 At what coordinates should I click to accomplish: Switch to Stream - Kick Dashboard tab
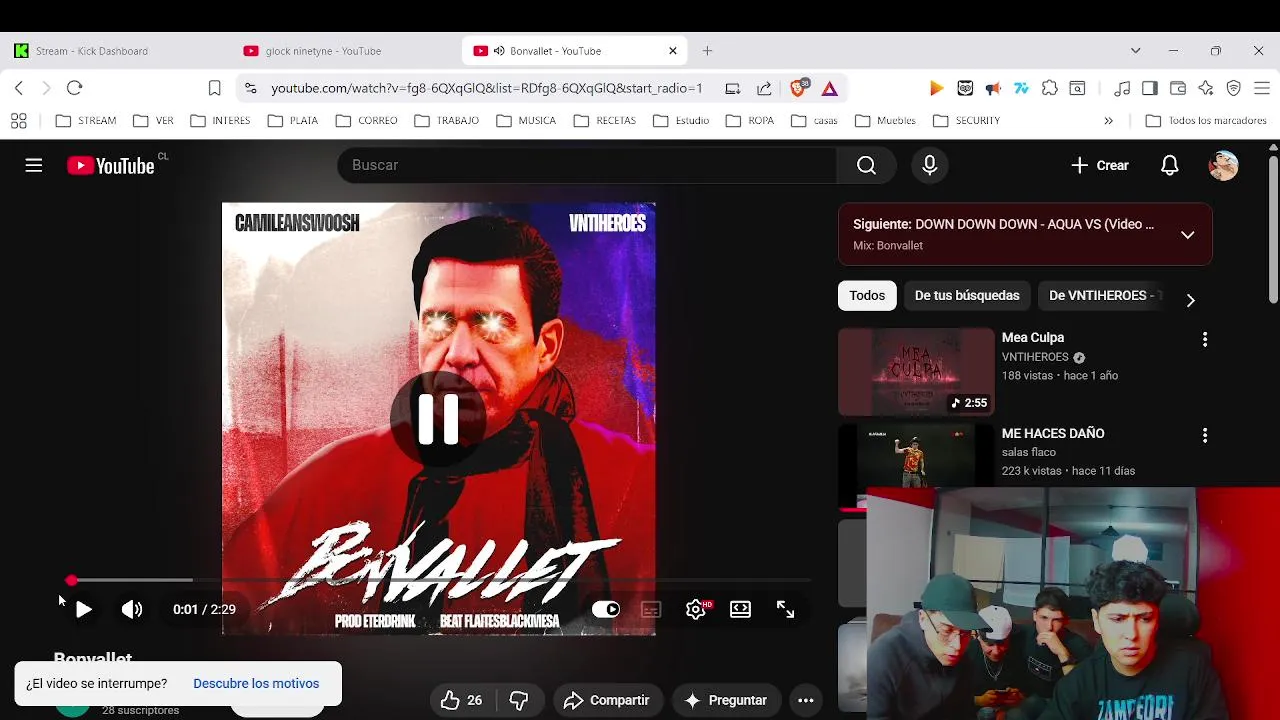pos(115,51)
